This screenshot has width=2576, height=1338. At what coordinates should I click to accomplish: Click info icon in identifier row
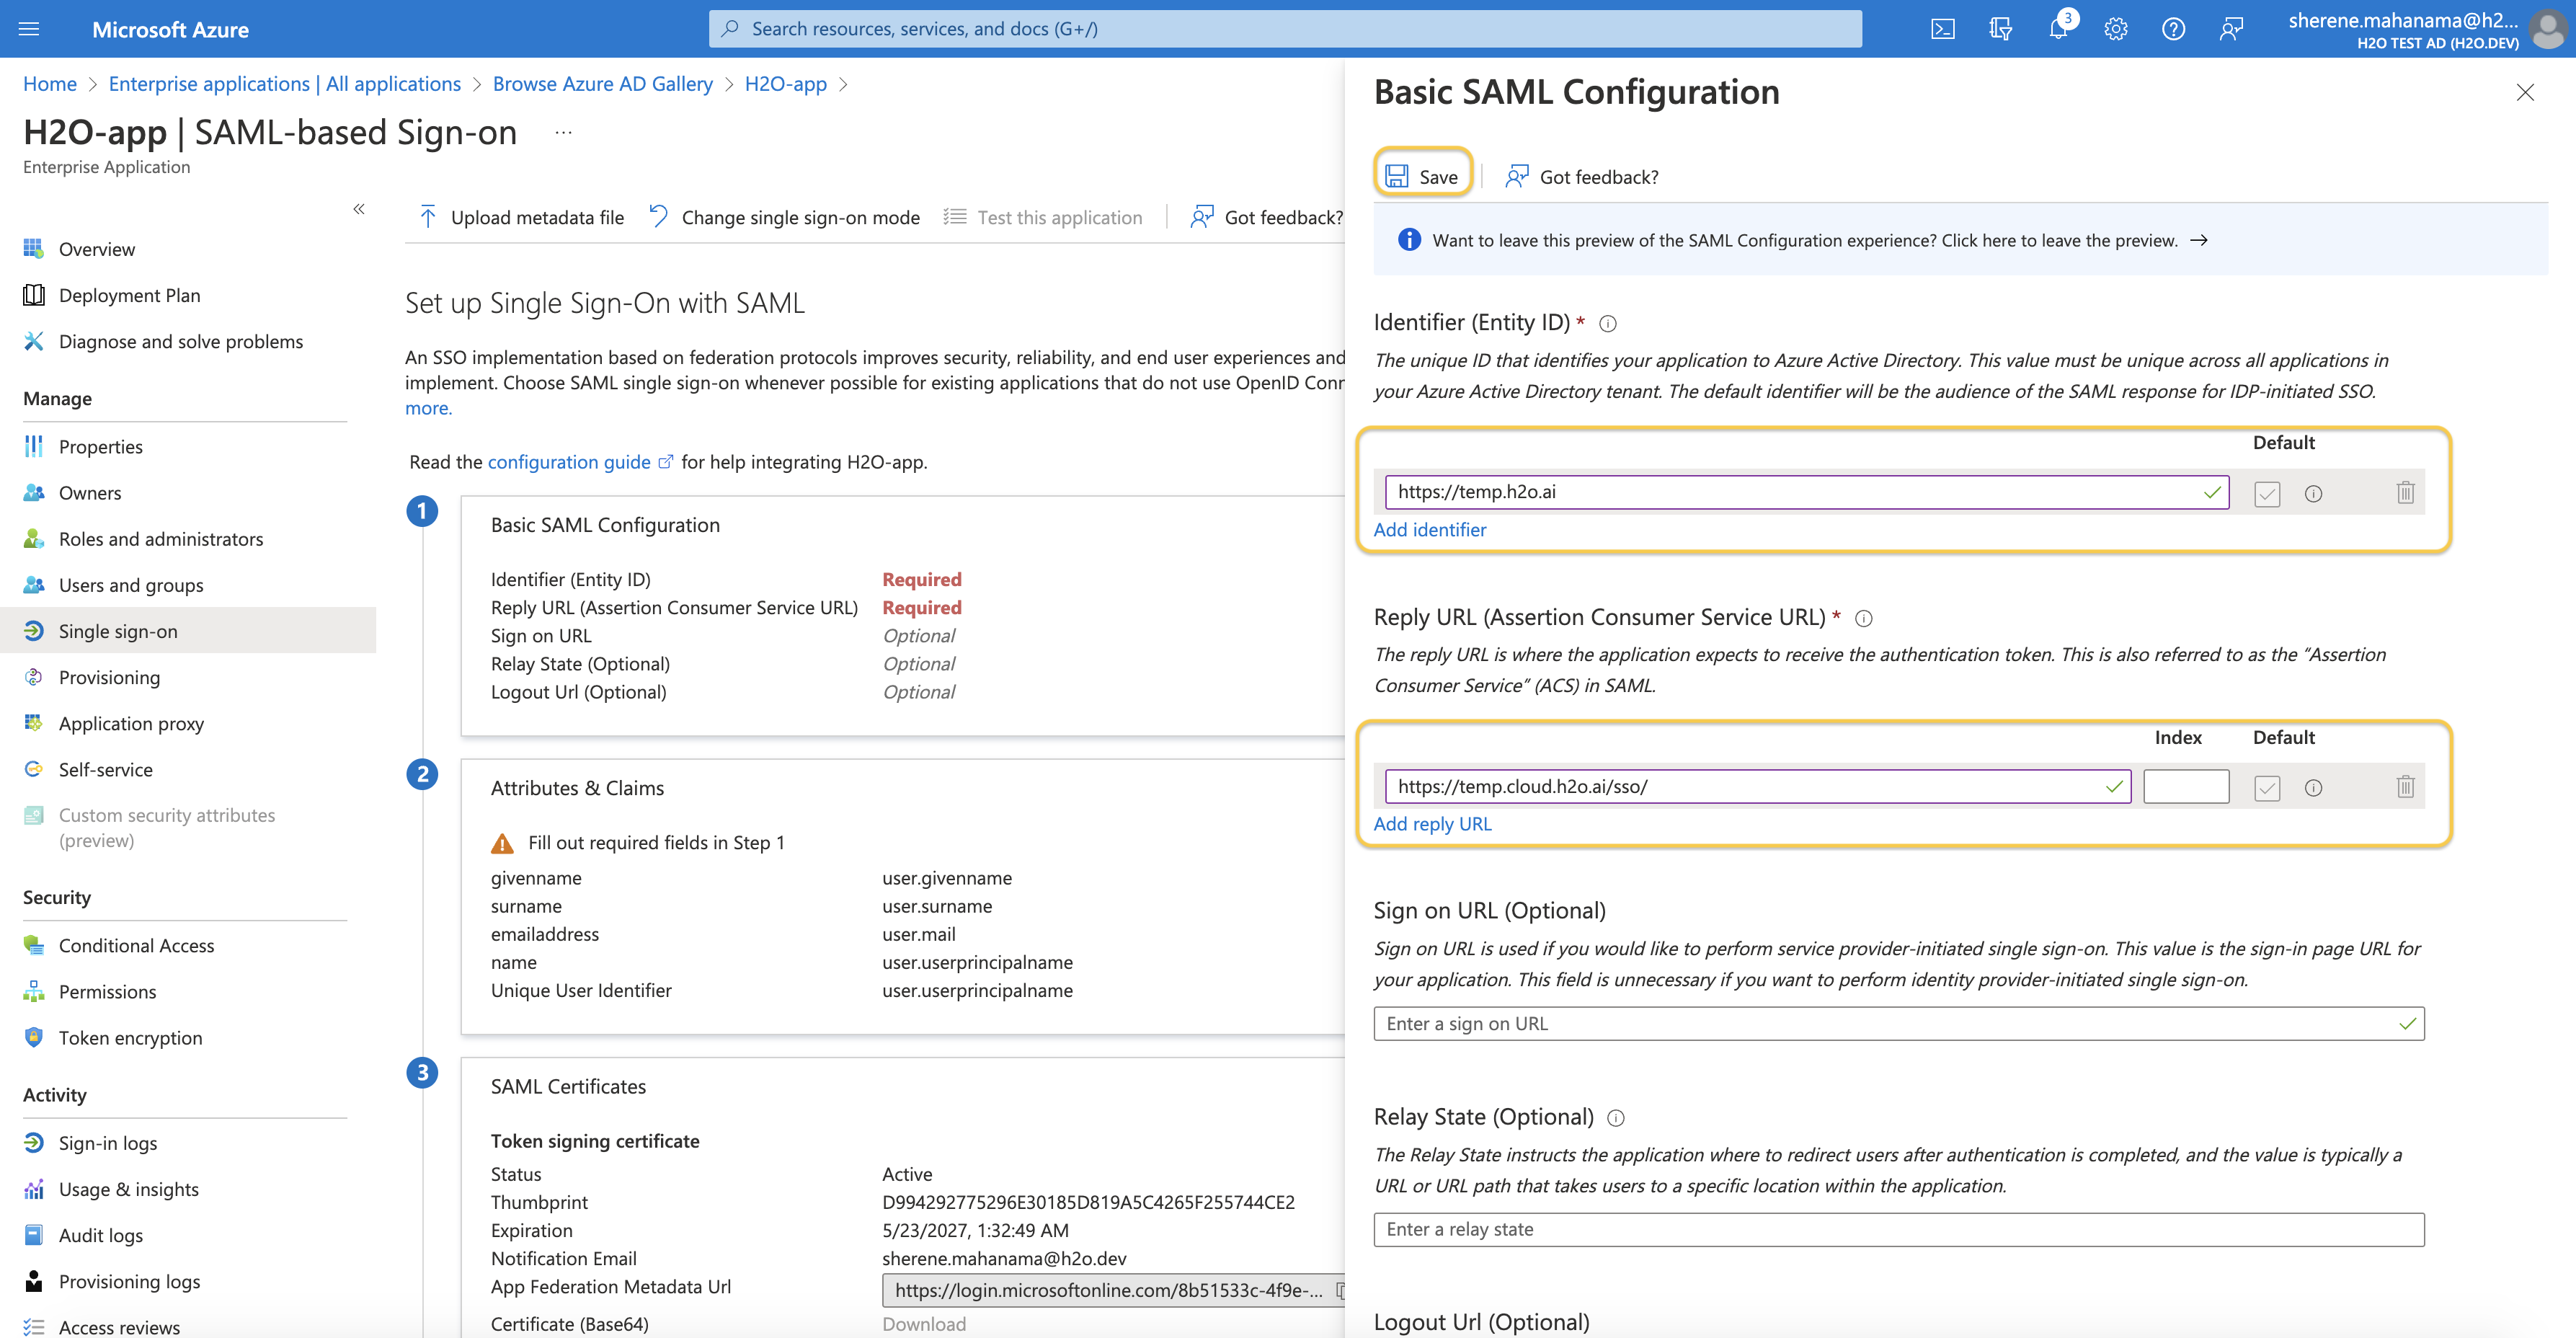point(2313,494)
